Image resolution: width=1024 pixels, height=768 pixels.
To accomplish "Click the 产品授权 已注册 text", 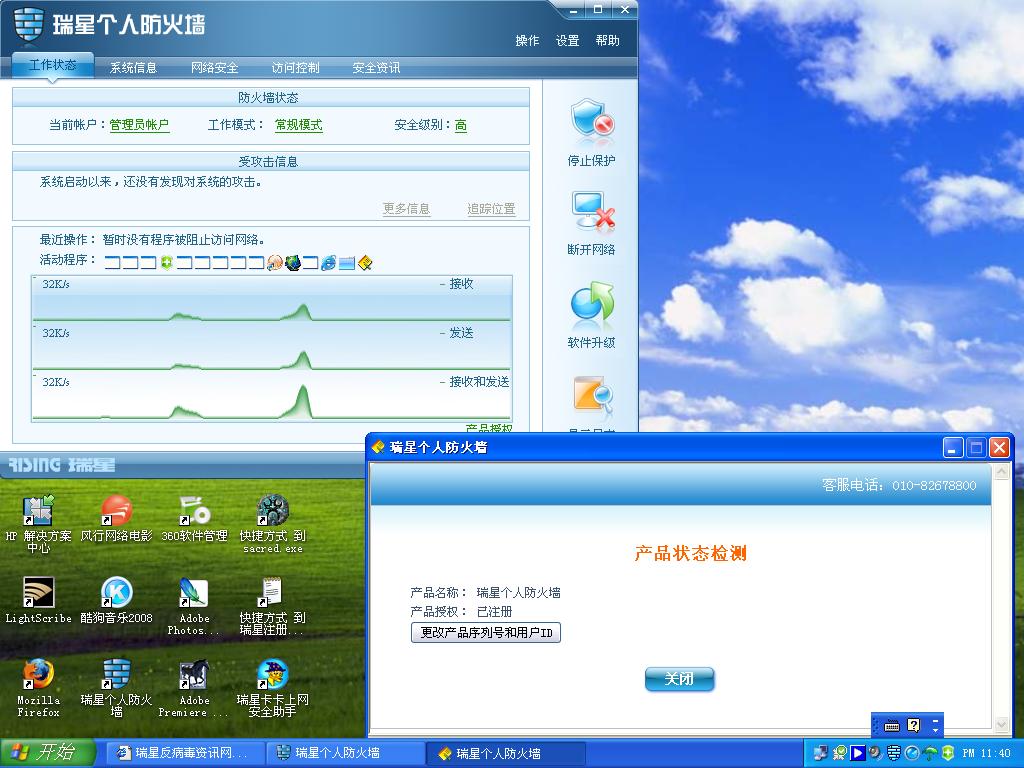I will coord(461,612).
